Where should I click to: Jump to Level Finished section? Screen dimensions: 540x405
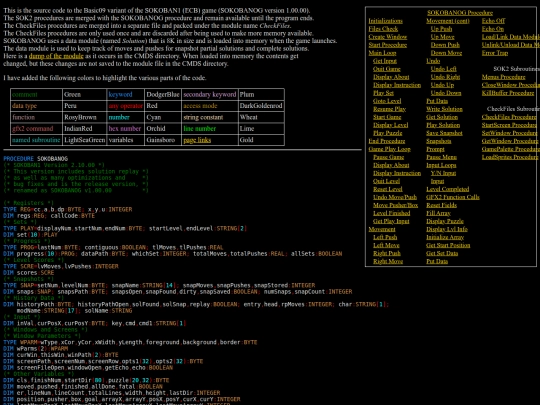coord(392,213)
